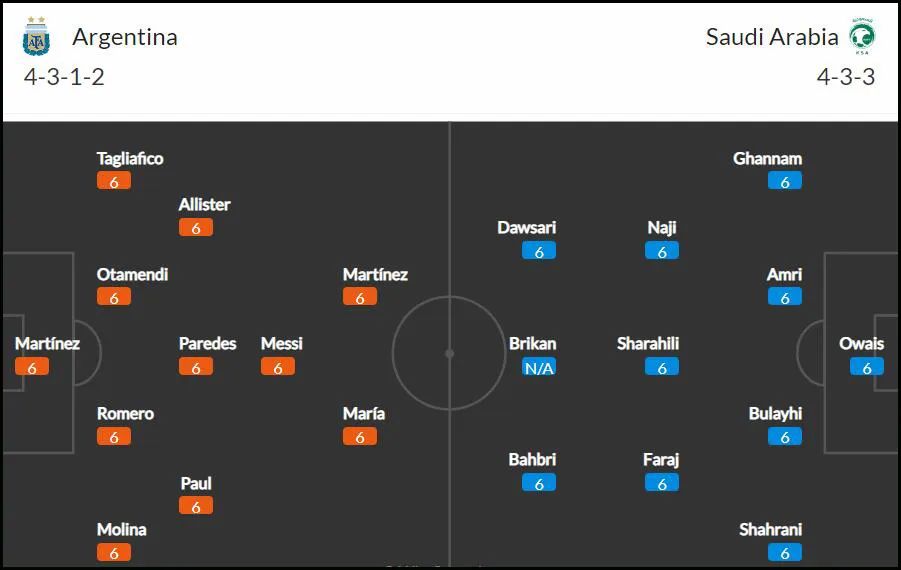Click Ghannam's blue rating badge

coord(784,181)
